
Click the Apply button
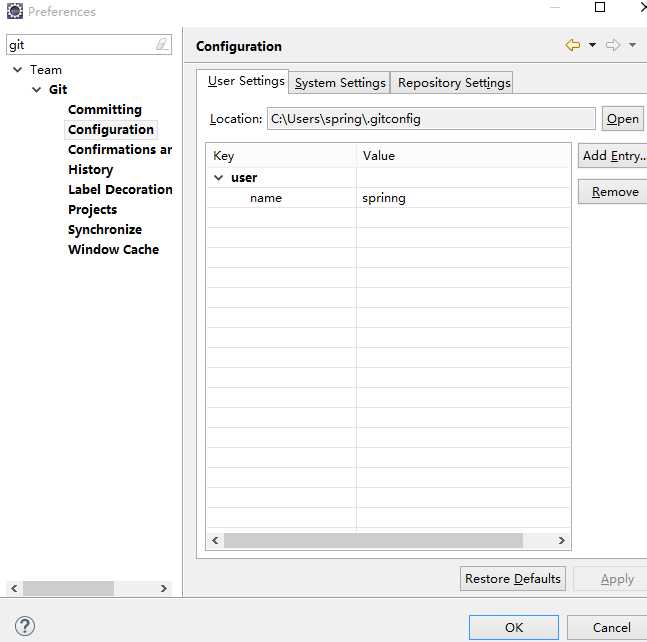pos(612,578)
